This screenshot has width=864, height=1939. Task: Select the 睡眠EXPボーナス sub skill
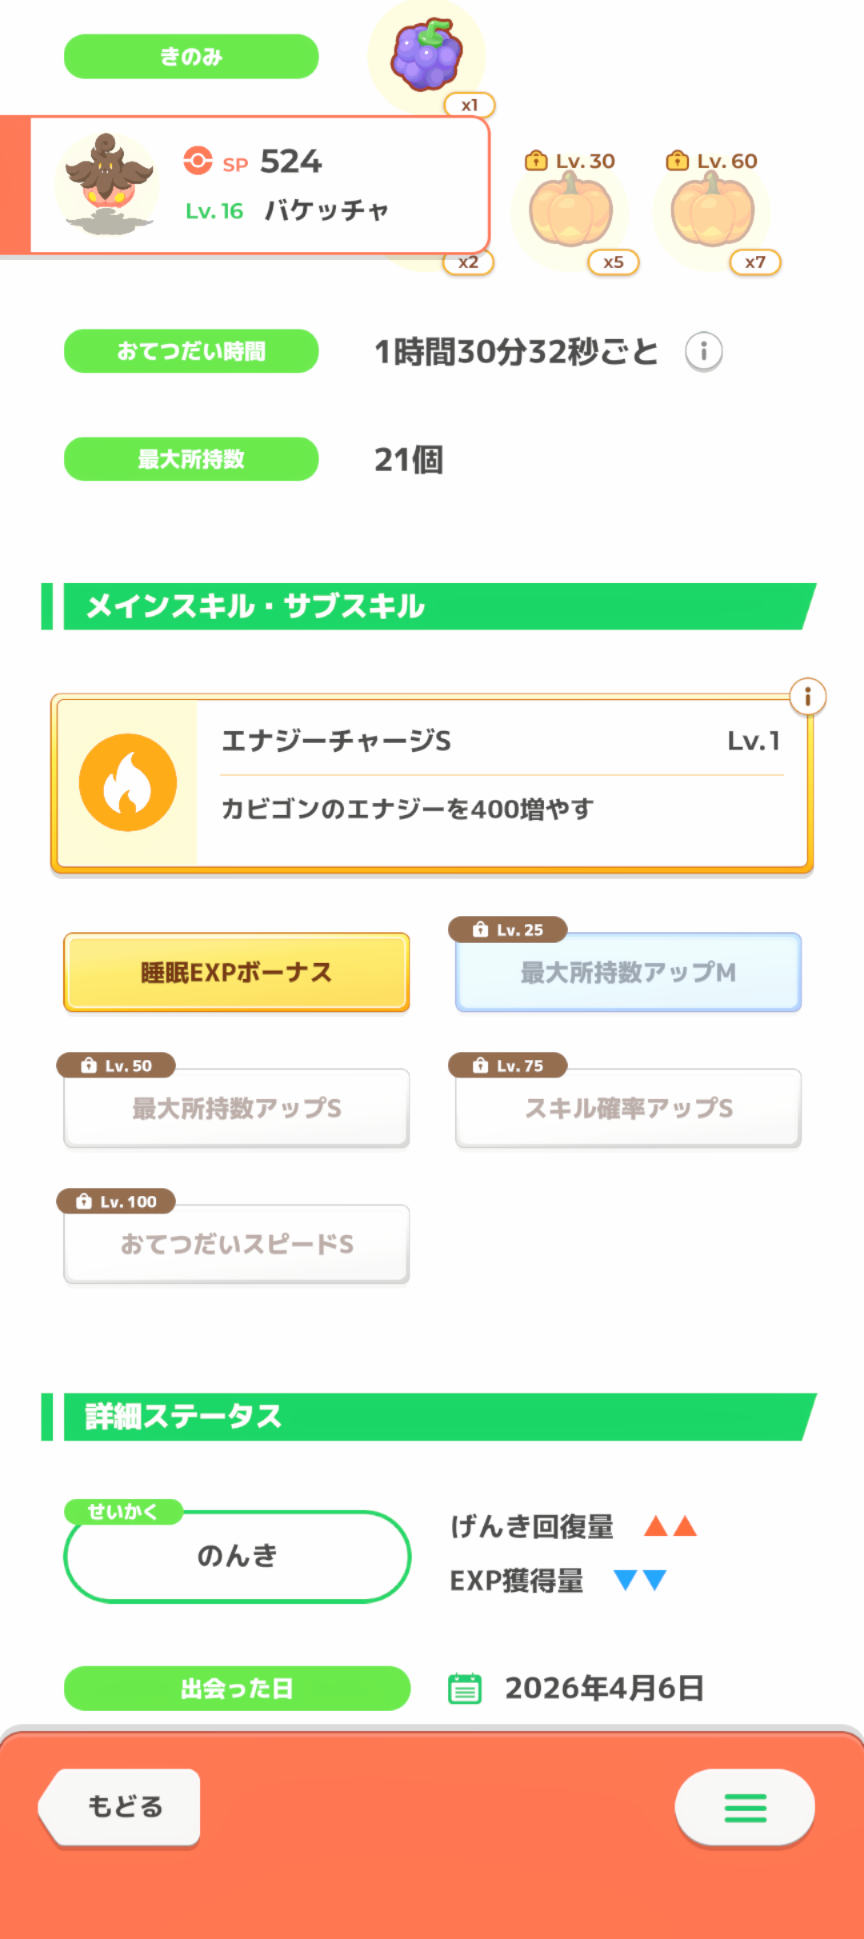[x=237, y=972]
